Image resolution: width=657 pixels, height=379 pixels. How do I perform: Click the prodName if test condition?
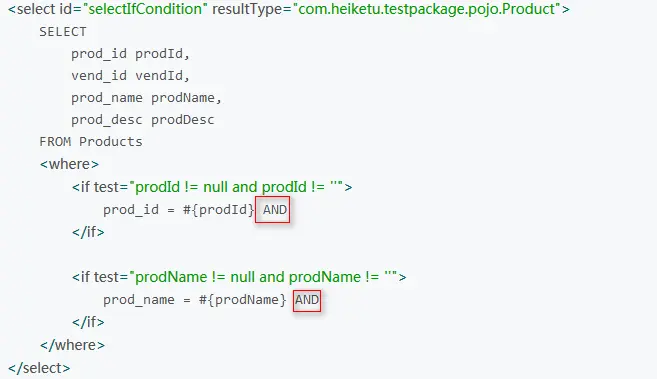point(266,277)
